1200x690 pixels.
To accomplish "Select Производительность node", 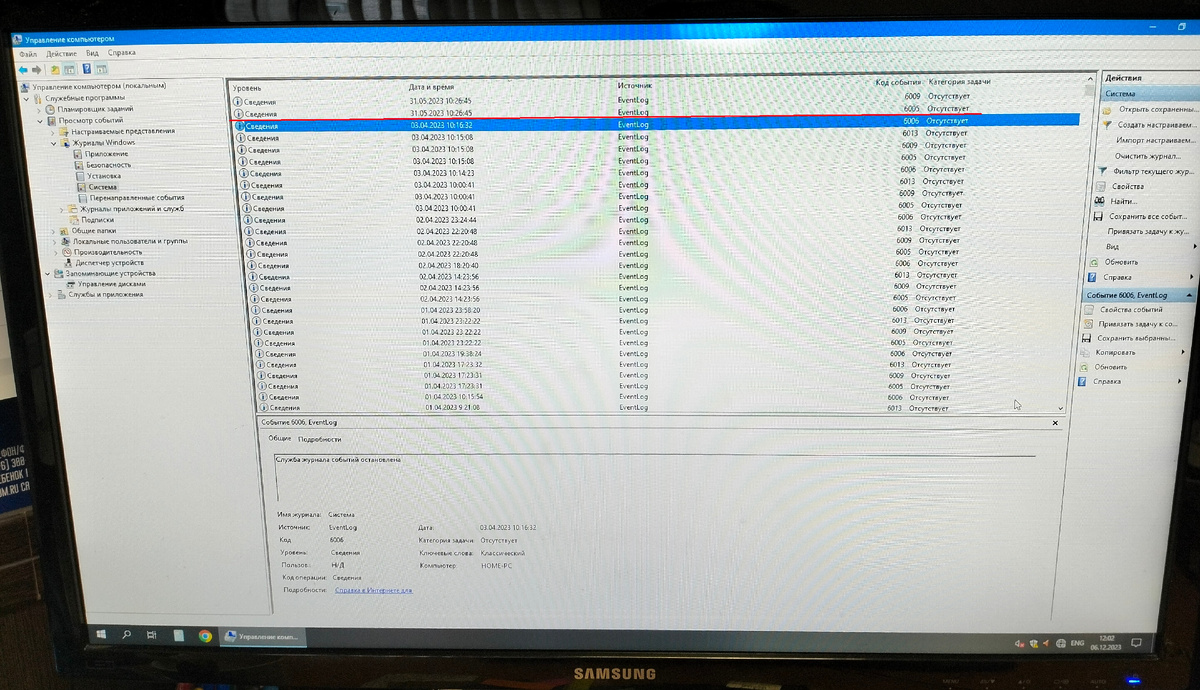I will pyautogui.click(x=106, y=252).
